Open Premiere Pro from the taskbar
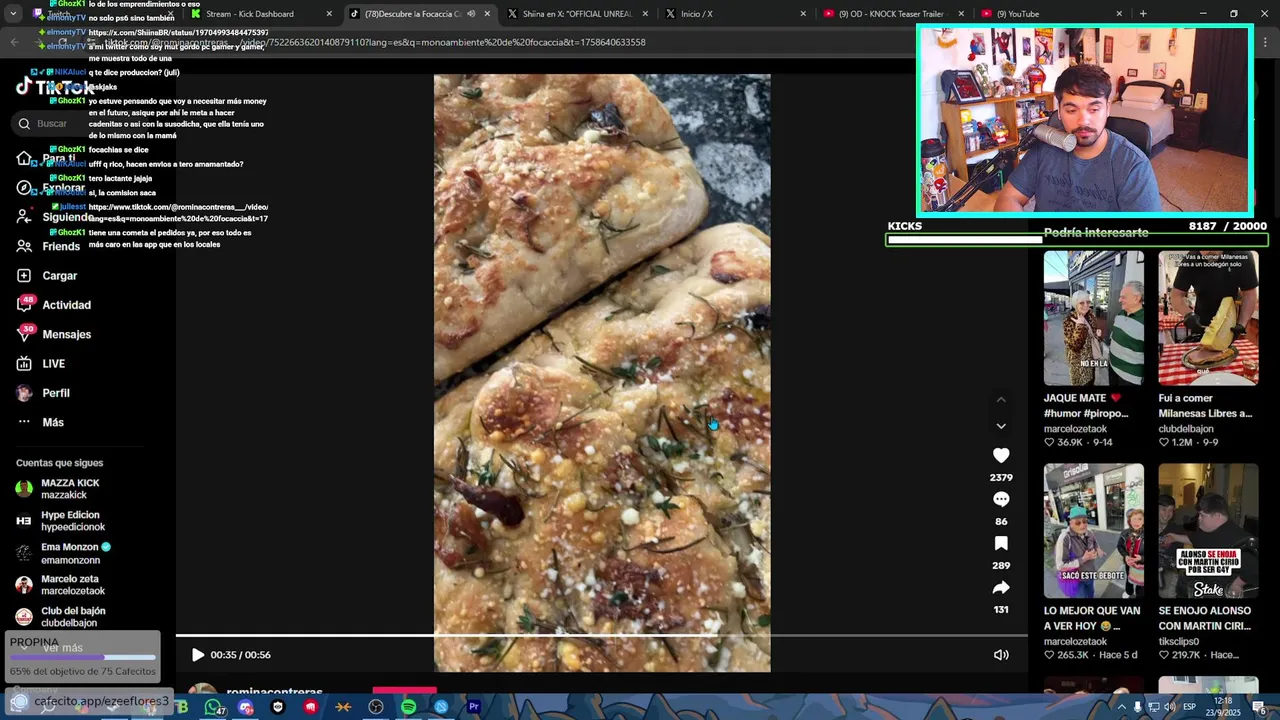 pyautogui.click(x=473, y=707)
